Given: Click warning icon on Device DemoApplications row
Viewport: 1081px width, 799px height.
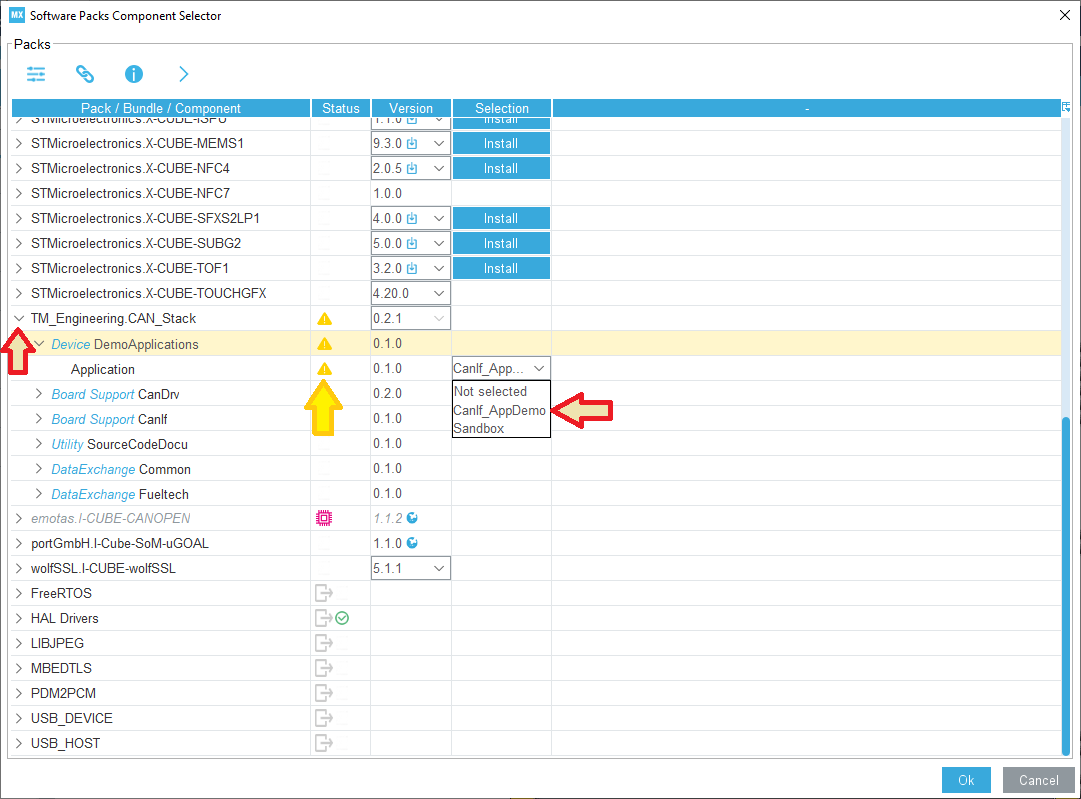Looking at the screenshot, I should (324, 343).
